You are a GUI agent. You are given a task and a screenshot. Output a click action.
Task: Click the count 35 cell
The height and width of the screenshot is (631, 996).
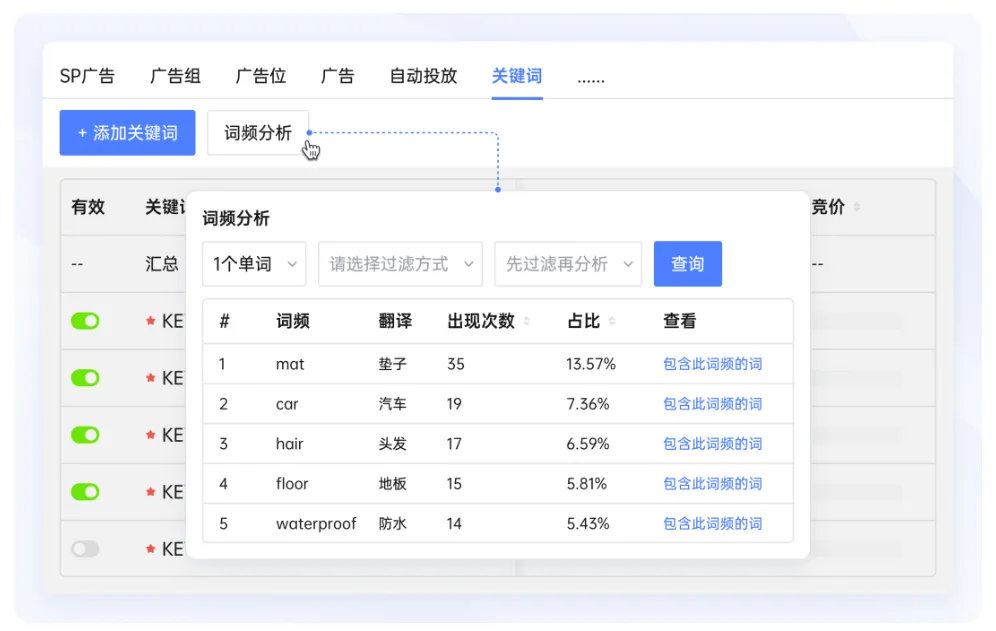[x=455, y=364]
